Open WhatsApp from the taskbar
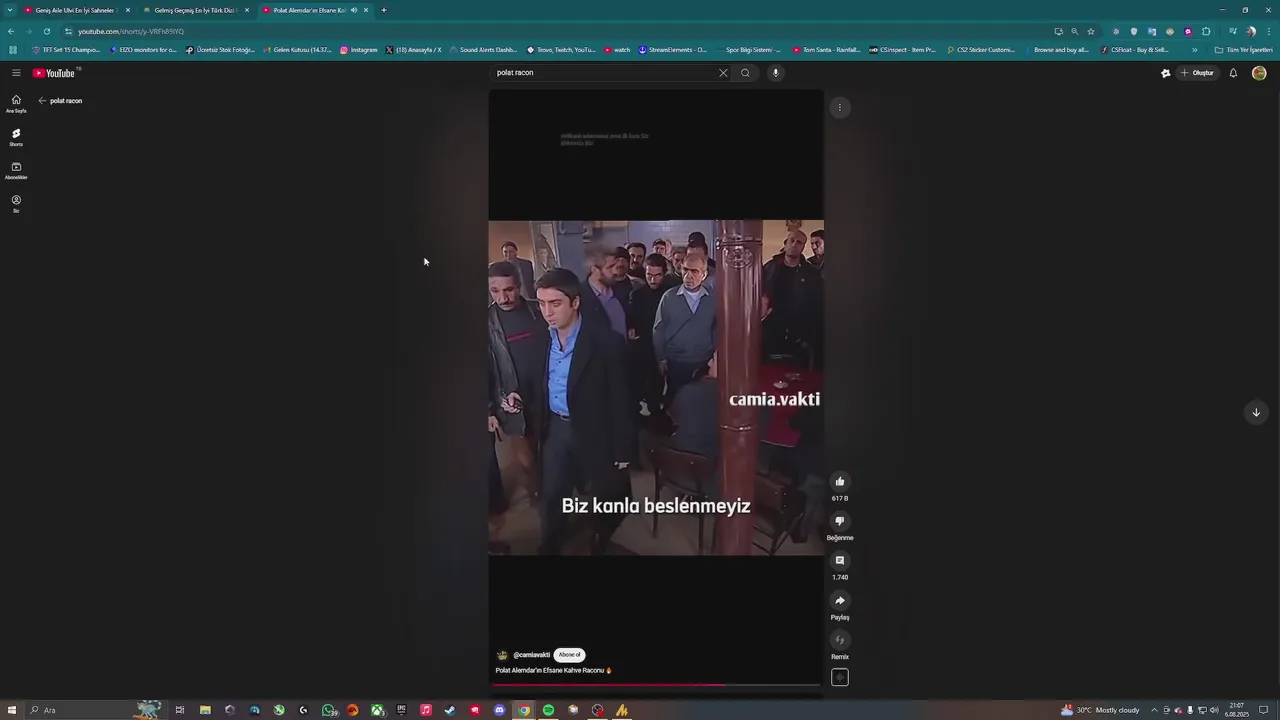This screenshot has width=1280, height=720. tap(328, 710)
